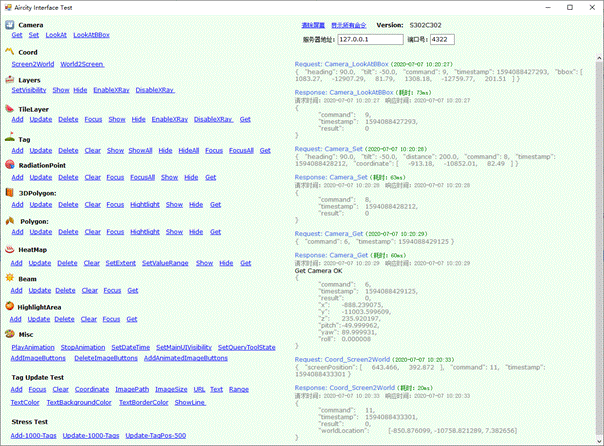Click Tag ShowAll link

pos(140,150)
